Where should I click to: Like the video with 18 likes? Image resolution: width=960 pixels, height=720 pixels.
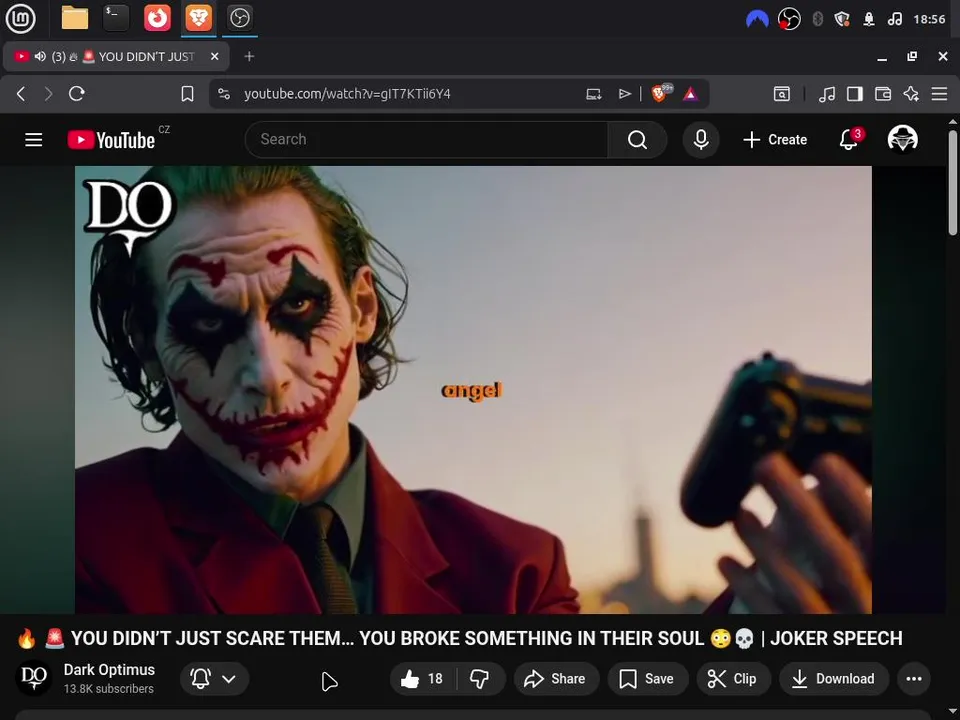(x=422, y=678)
